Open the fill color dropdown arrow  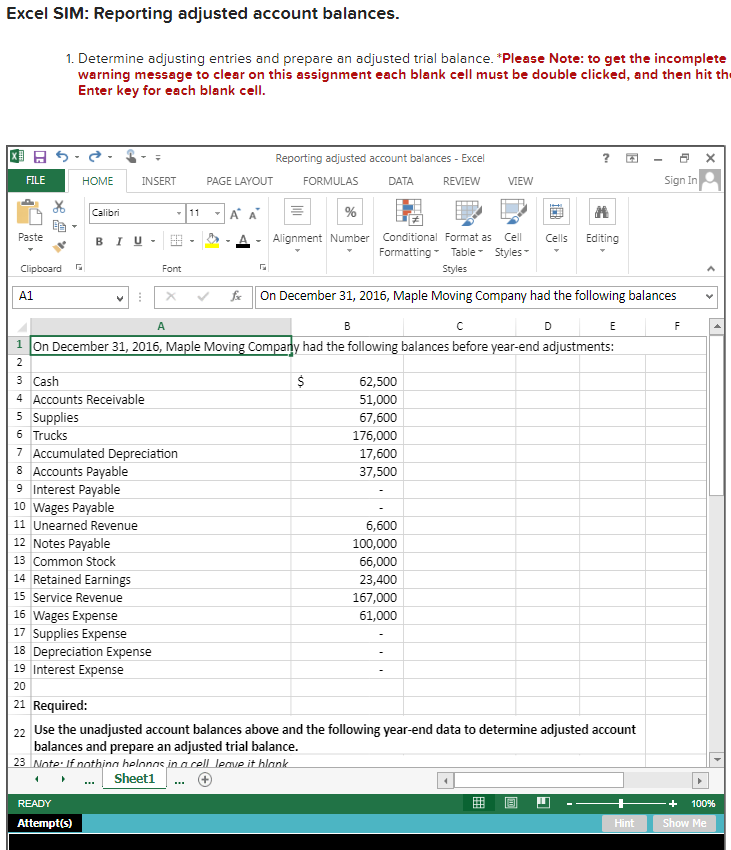pos(228,241)
